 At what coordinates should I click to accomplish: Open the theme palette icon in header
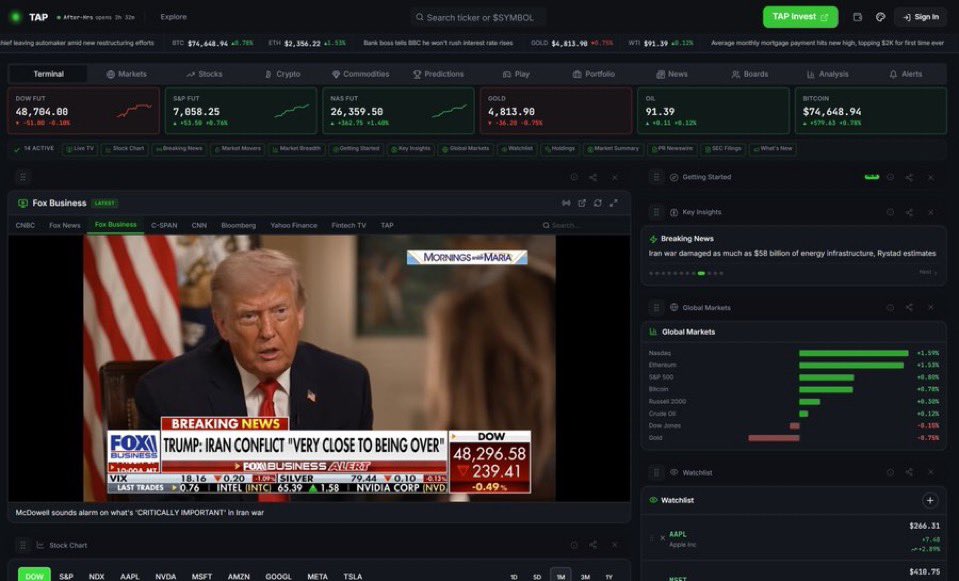coord(880,17)
